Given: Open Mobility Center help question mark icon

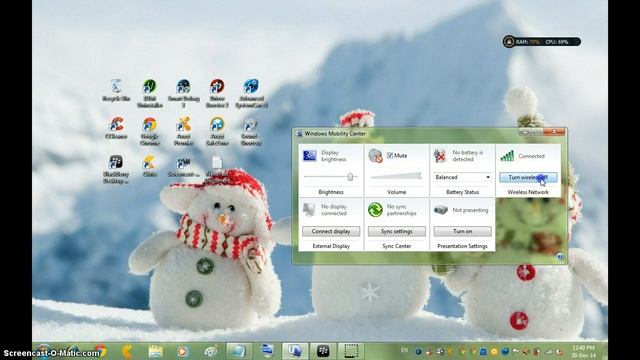Looking at the screenshot, I should (560, 257).
